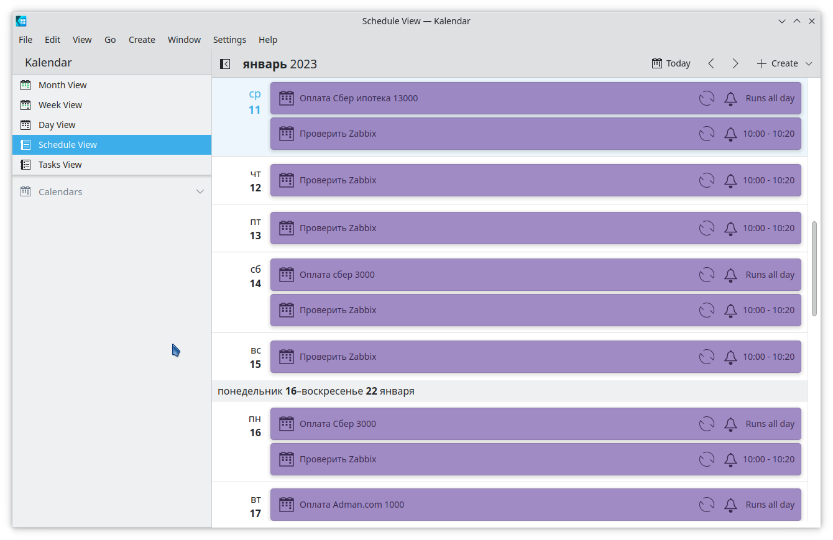The width and height of the screenshot is (833, 540).
Task: Click the Month View icon in sidebar
Action: 26,85
